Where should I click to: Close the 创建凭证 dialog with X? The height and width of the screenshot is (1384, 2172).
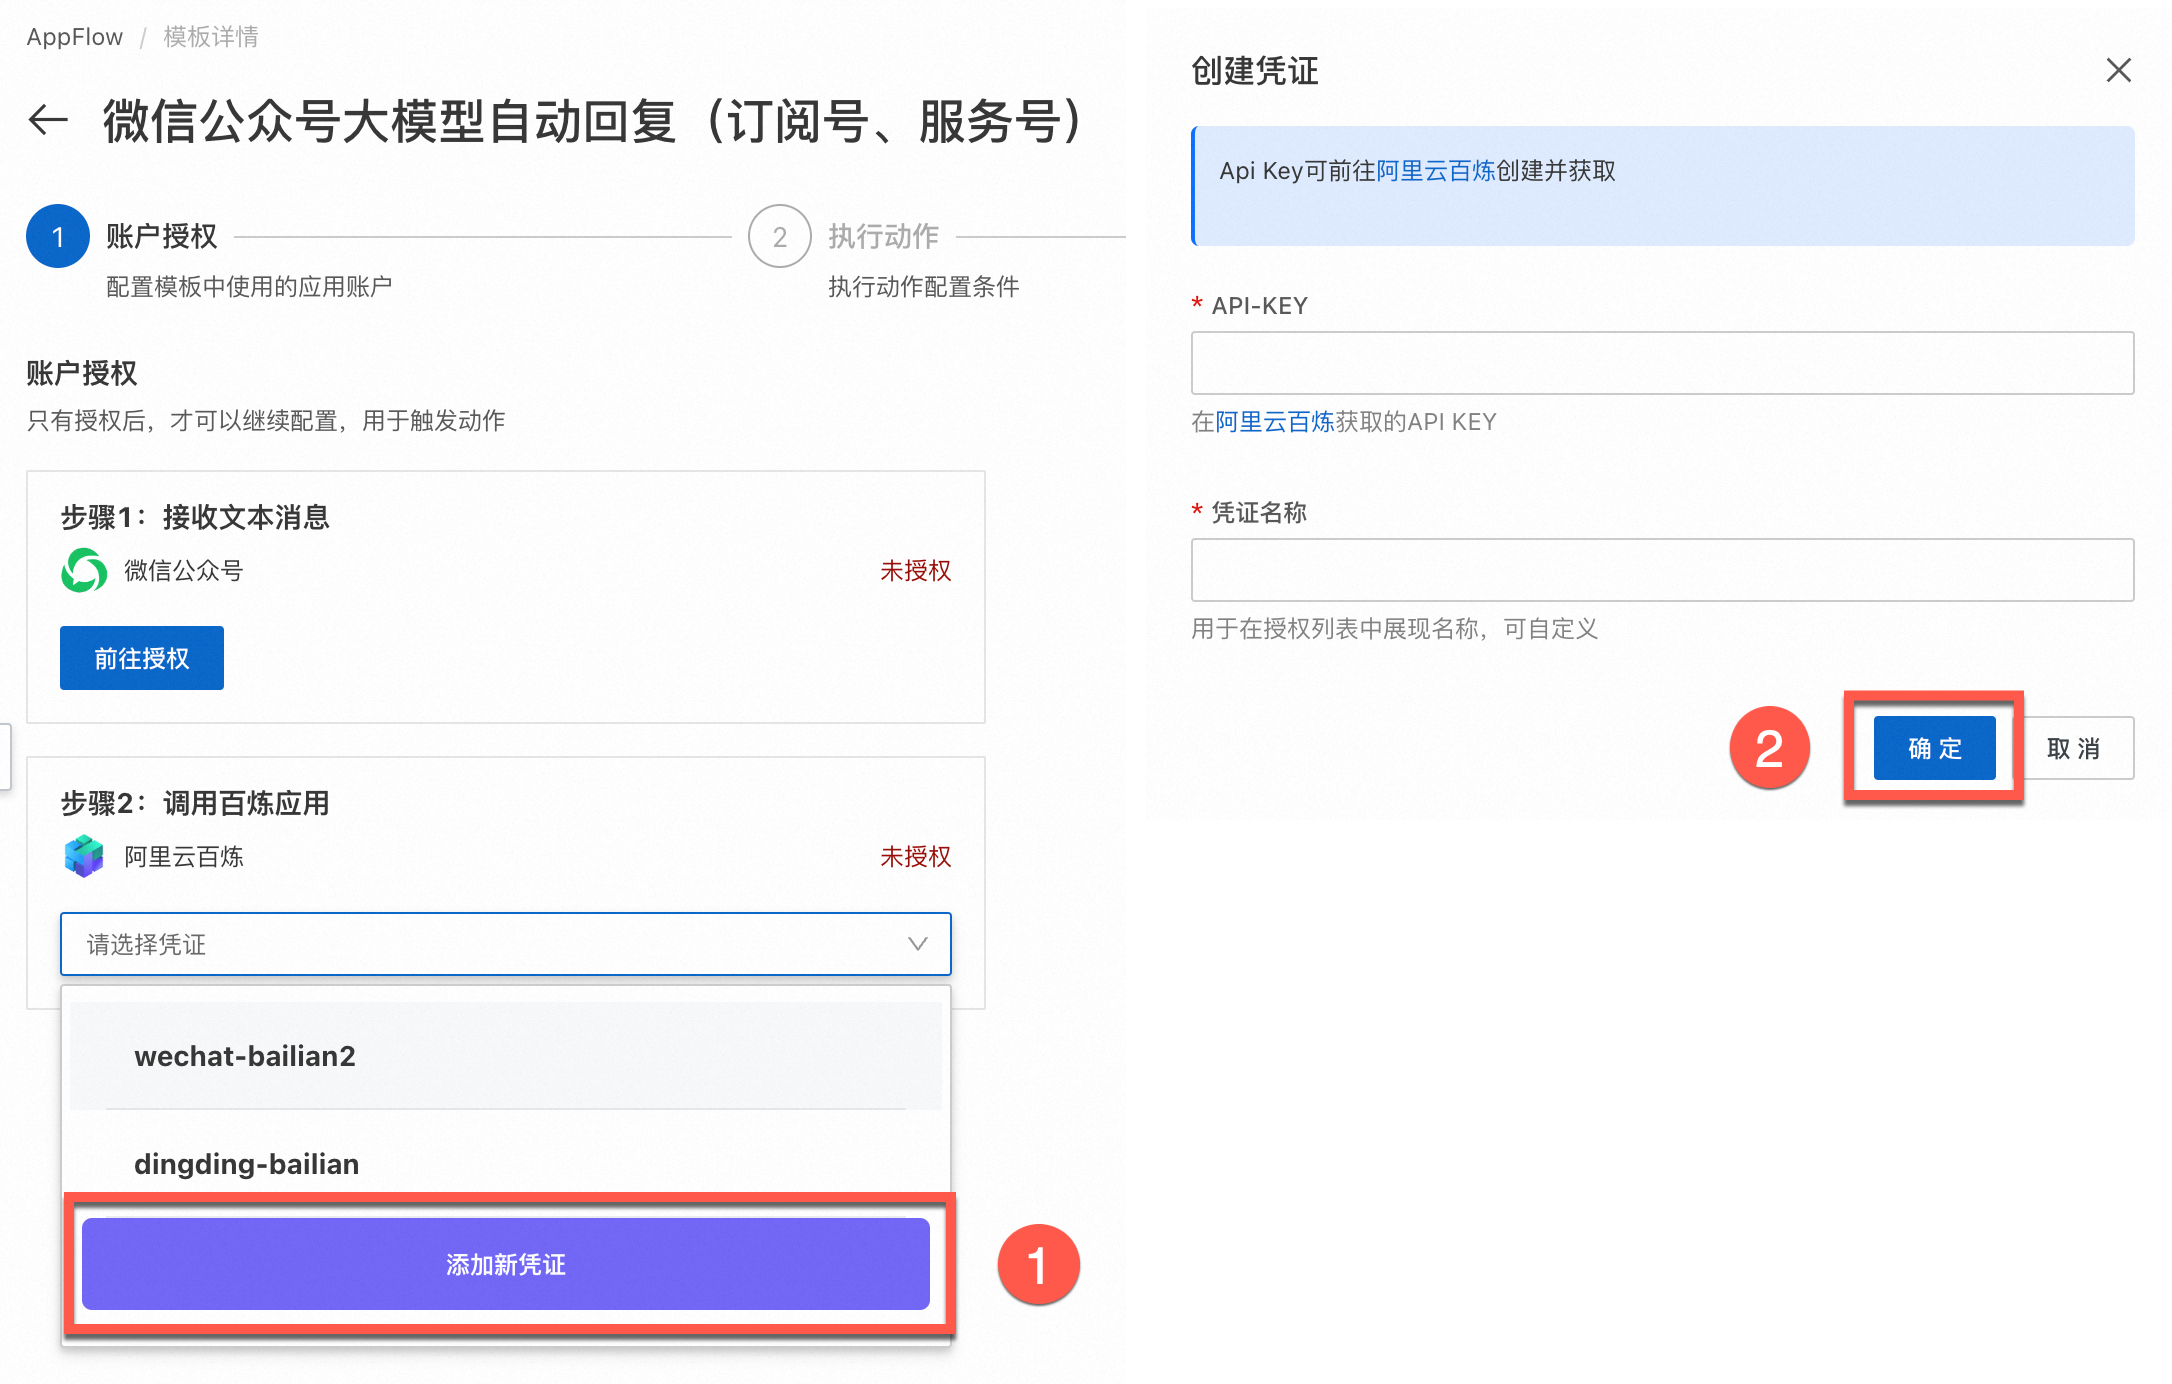pyautogui.click(x=2118, y=70)
